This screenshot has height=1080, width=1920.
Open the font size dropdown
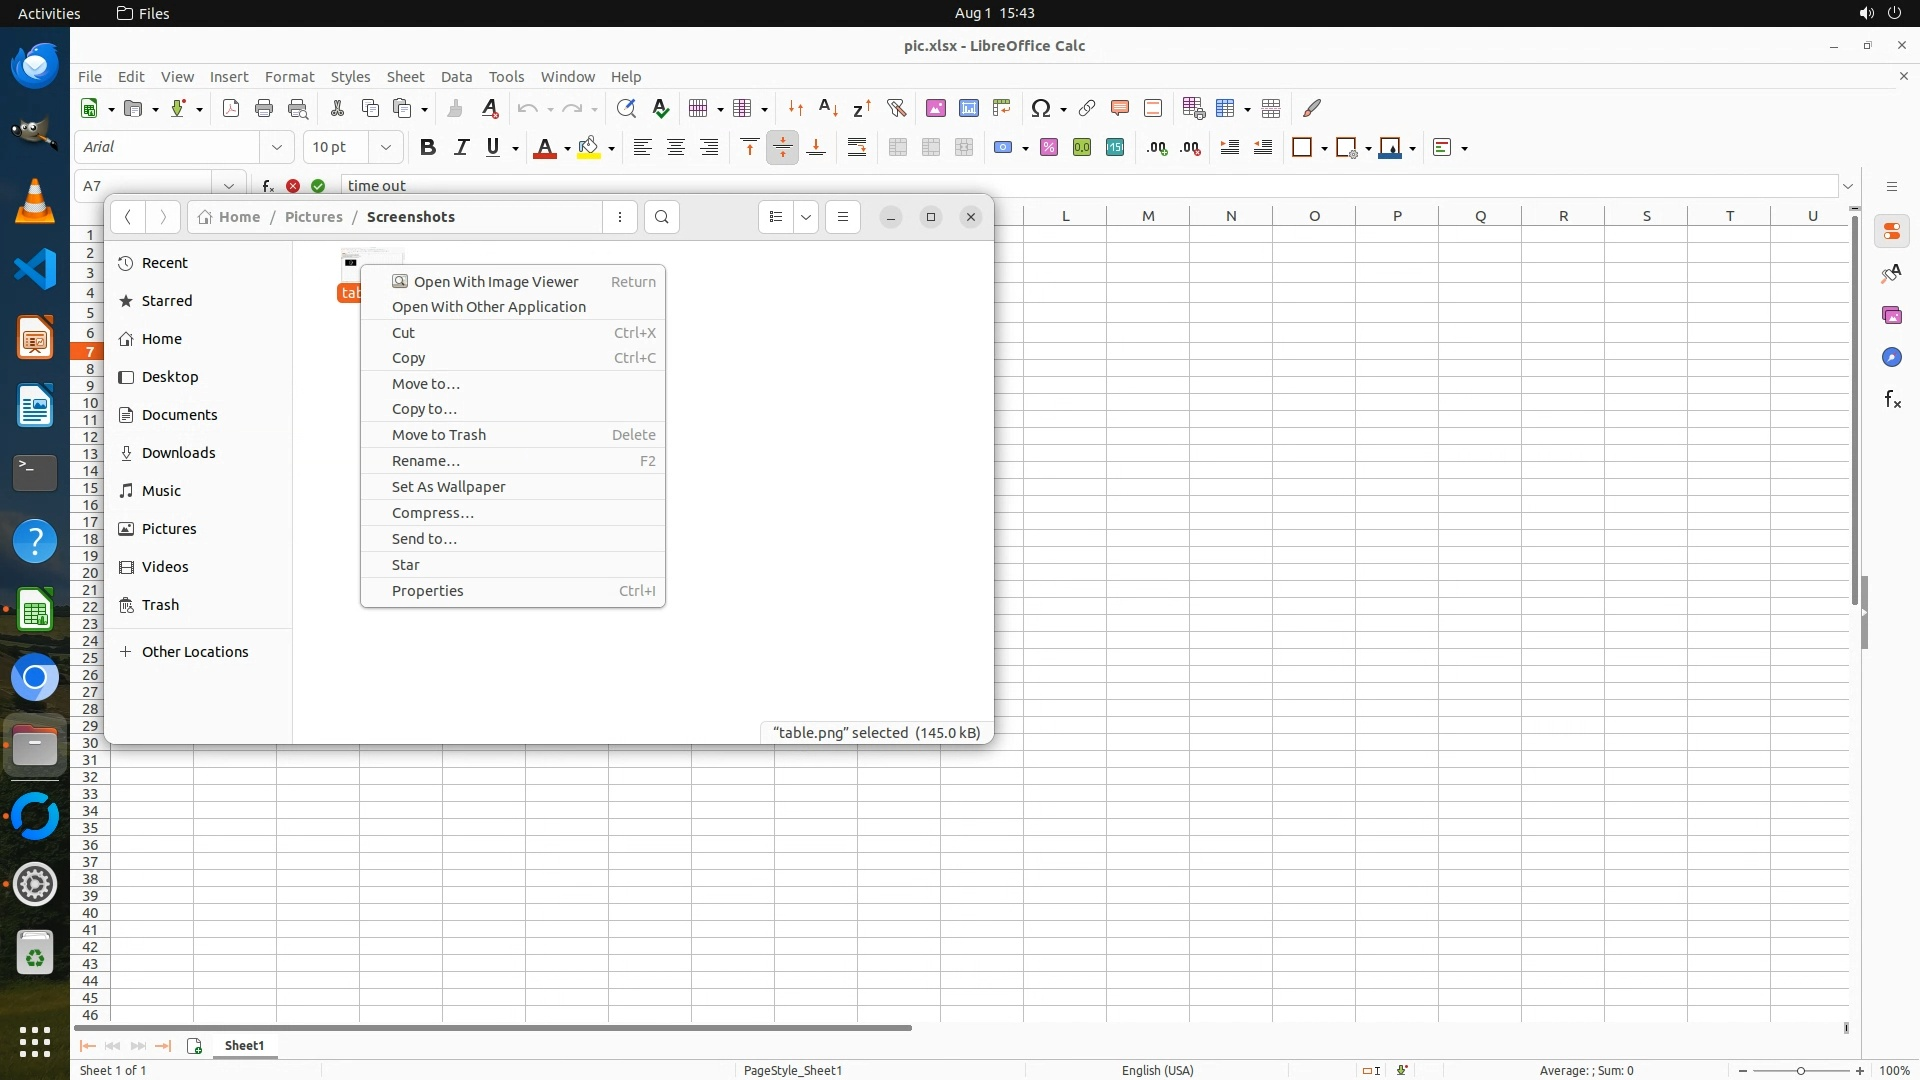coord(385,147)
